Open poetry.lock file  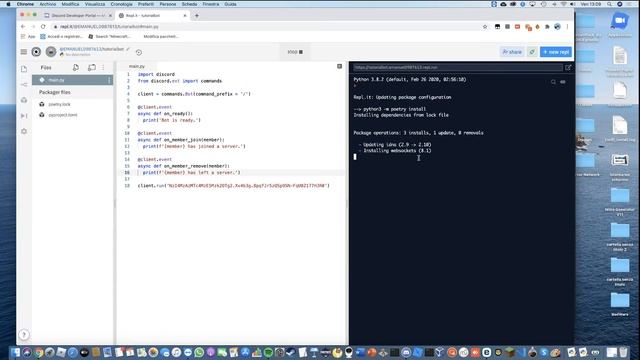[x=60, y=104]
